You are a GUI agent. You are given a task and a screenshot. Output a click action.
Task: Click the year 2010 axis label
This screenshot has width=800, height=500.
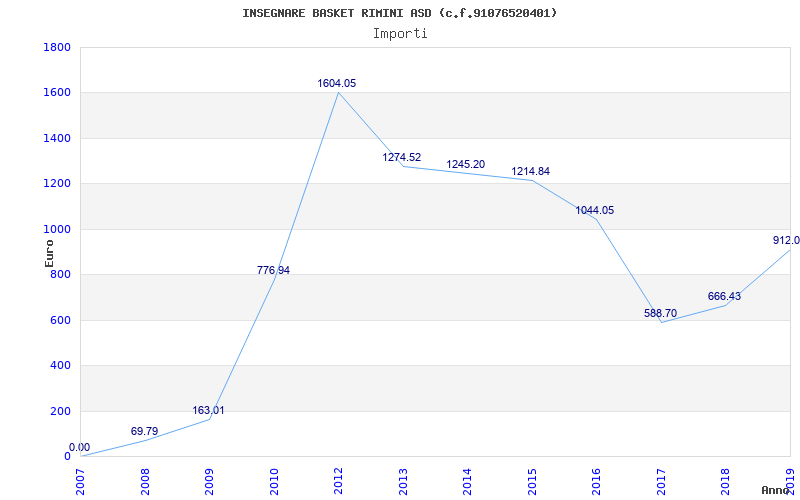274,482
